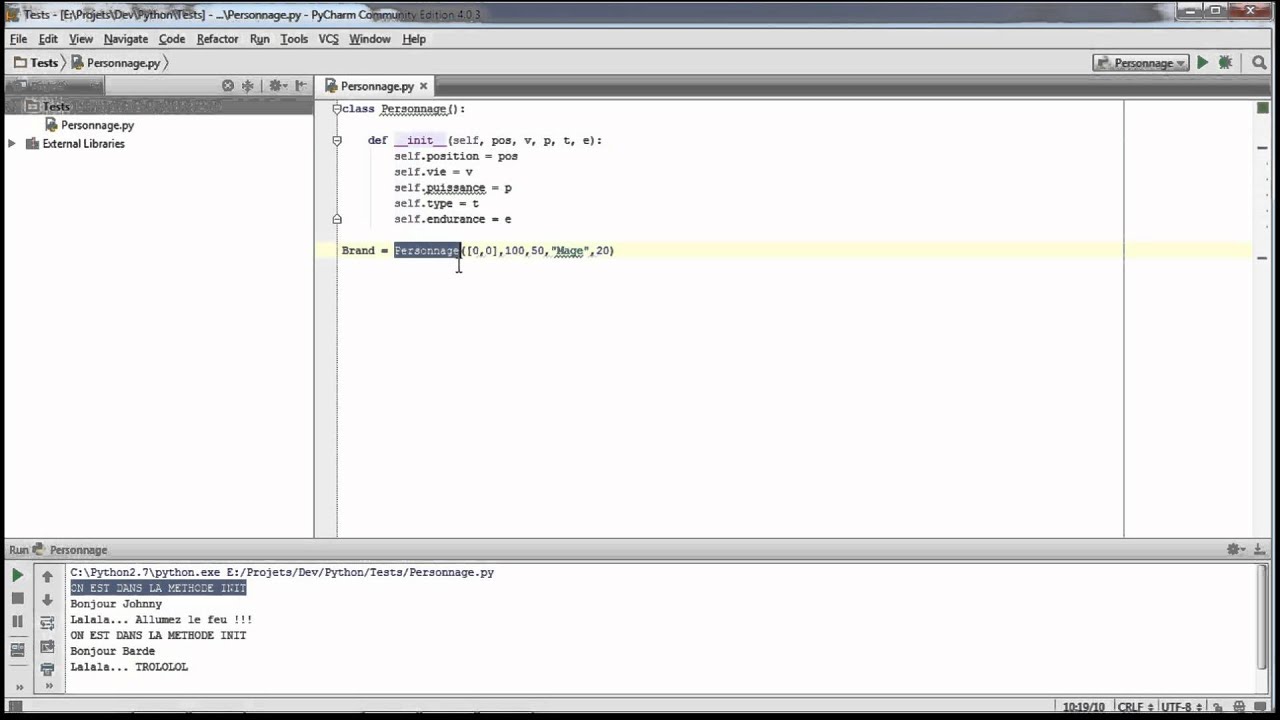Hide the Run tool window
The width and height of the screenshot is (1280, 720).
1260,549
